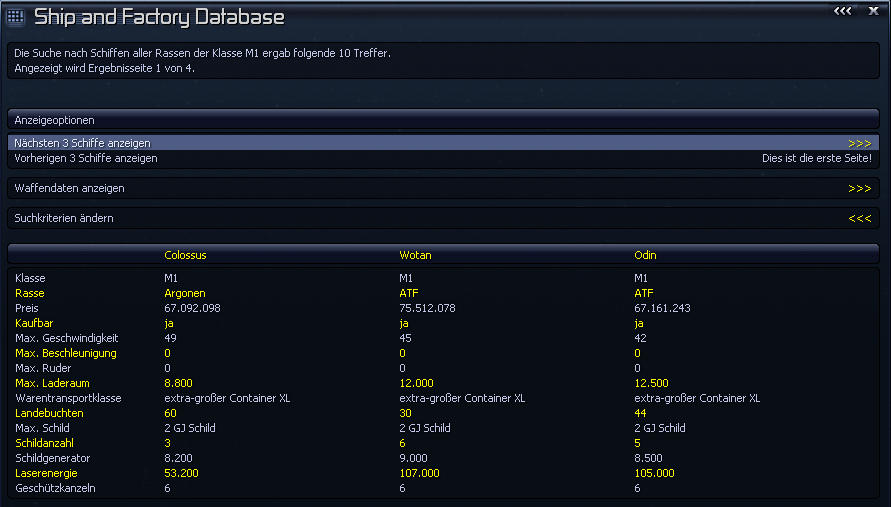Click the Argonen race value
The height and width of the screenshot is (507, 891).
click(x=185, y=293)
